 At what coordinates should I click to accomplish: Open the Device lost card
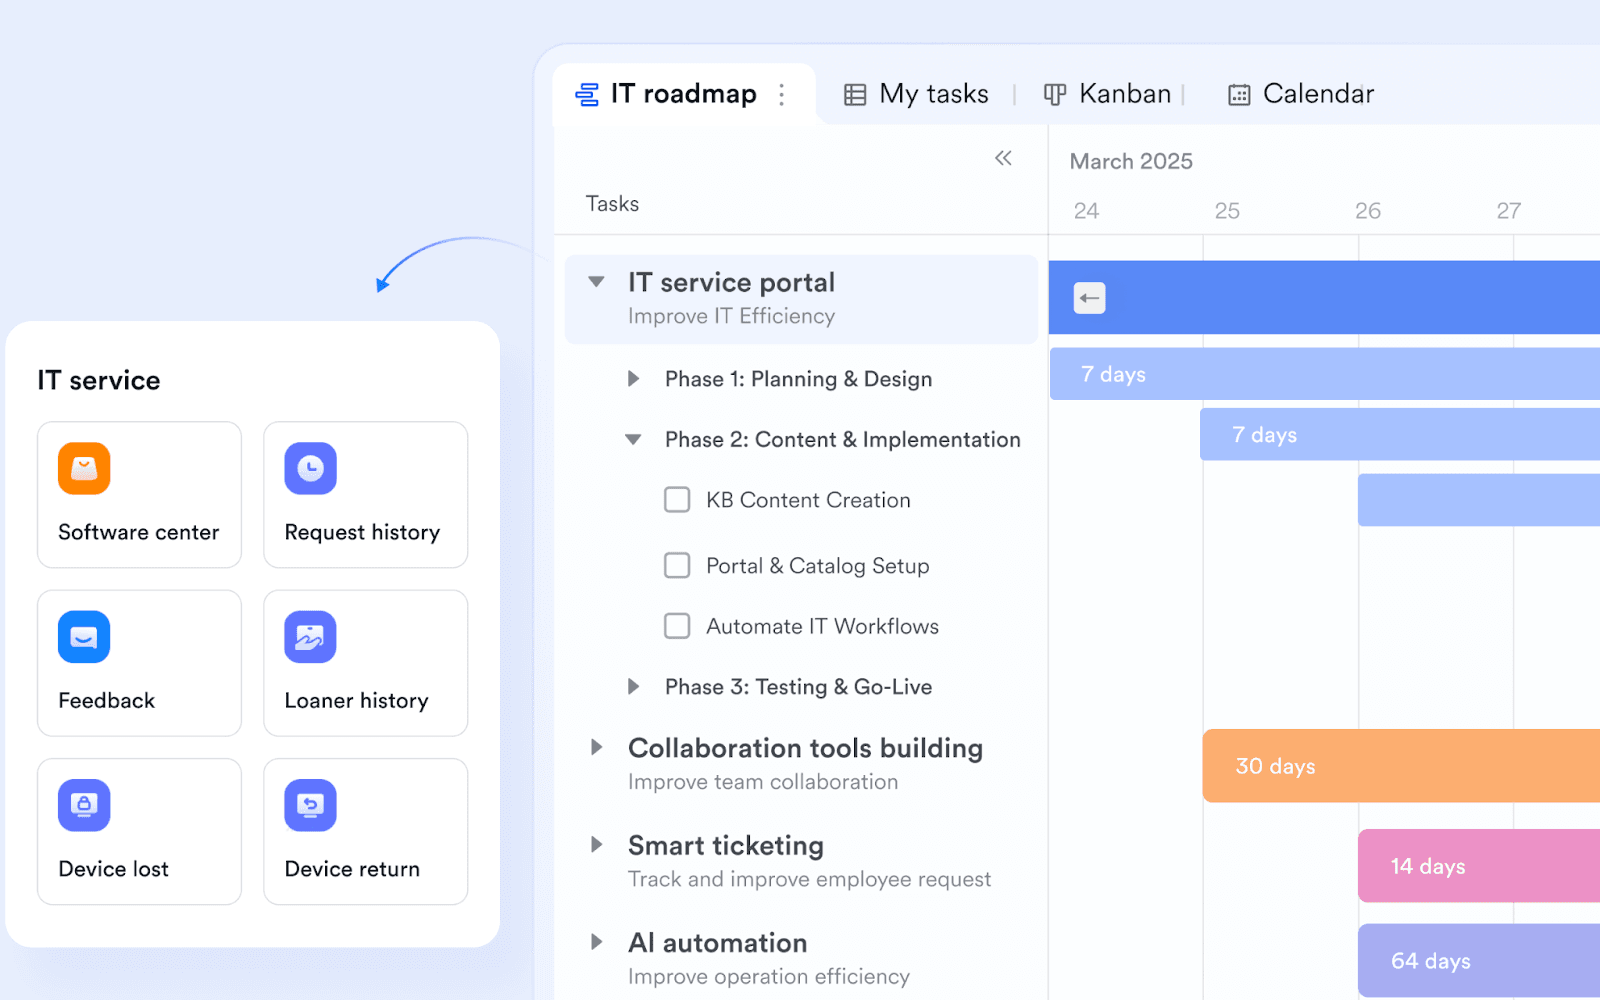pyautogui.click(x=139, y=832)
